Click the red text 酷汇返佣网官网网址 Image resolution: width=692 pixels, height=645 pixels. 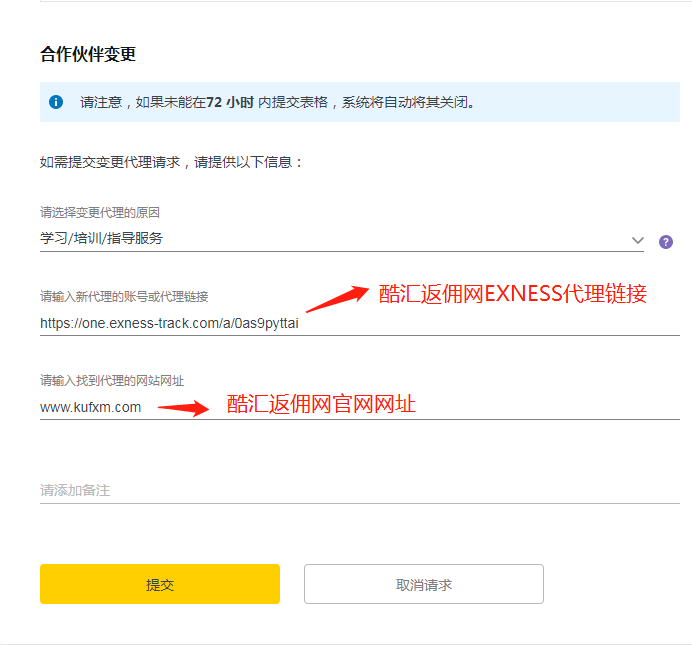(320, 404)
